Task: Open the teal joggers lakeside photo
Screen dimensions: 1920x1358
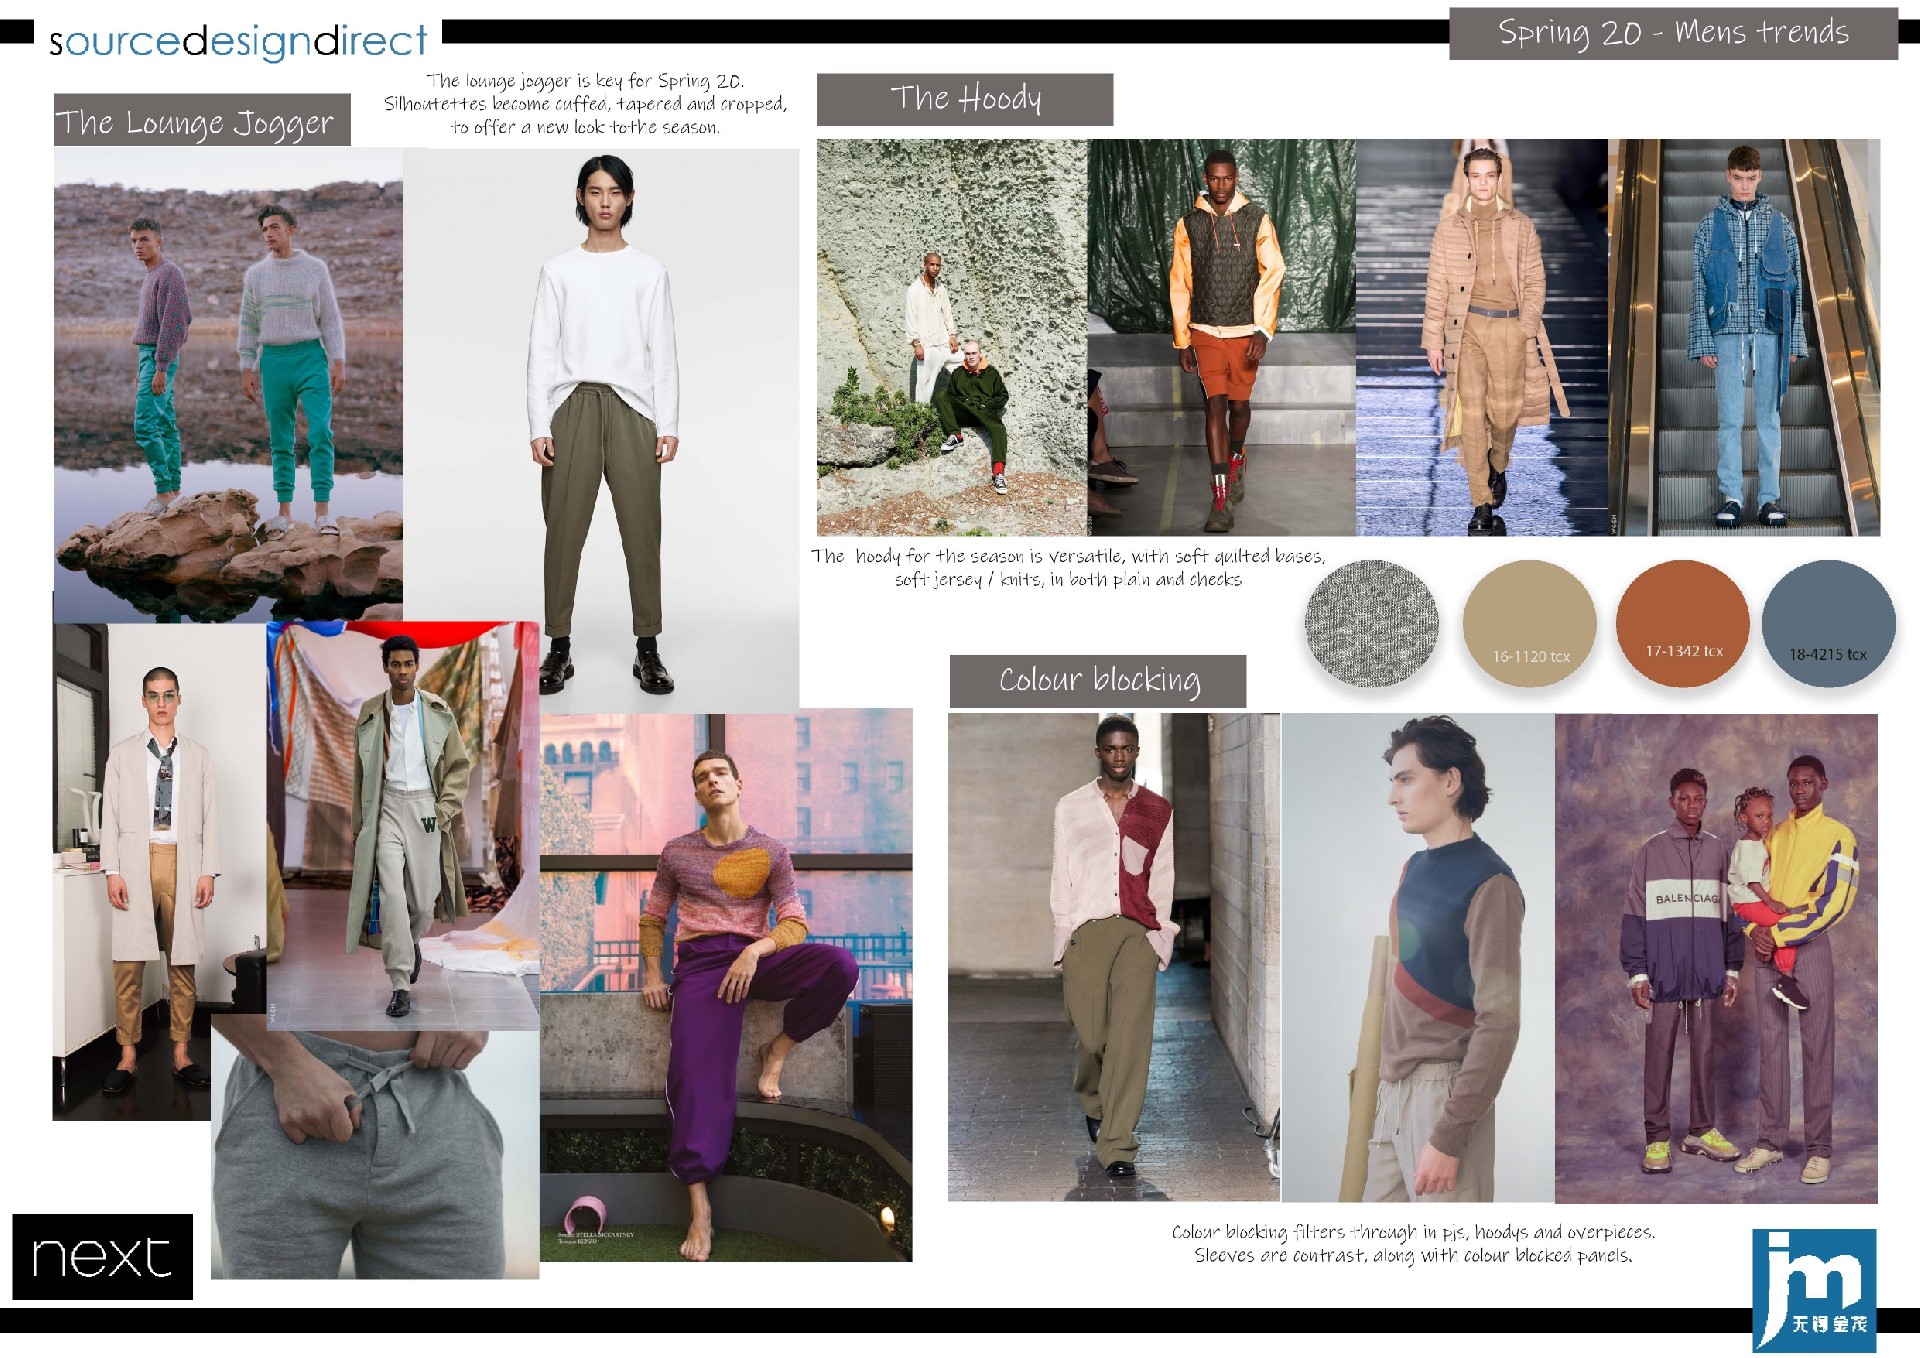Action: [228, 385]
